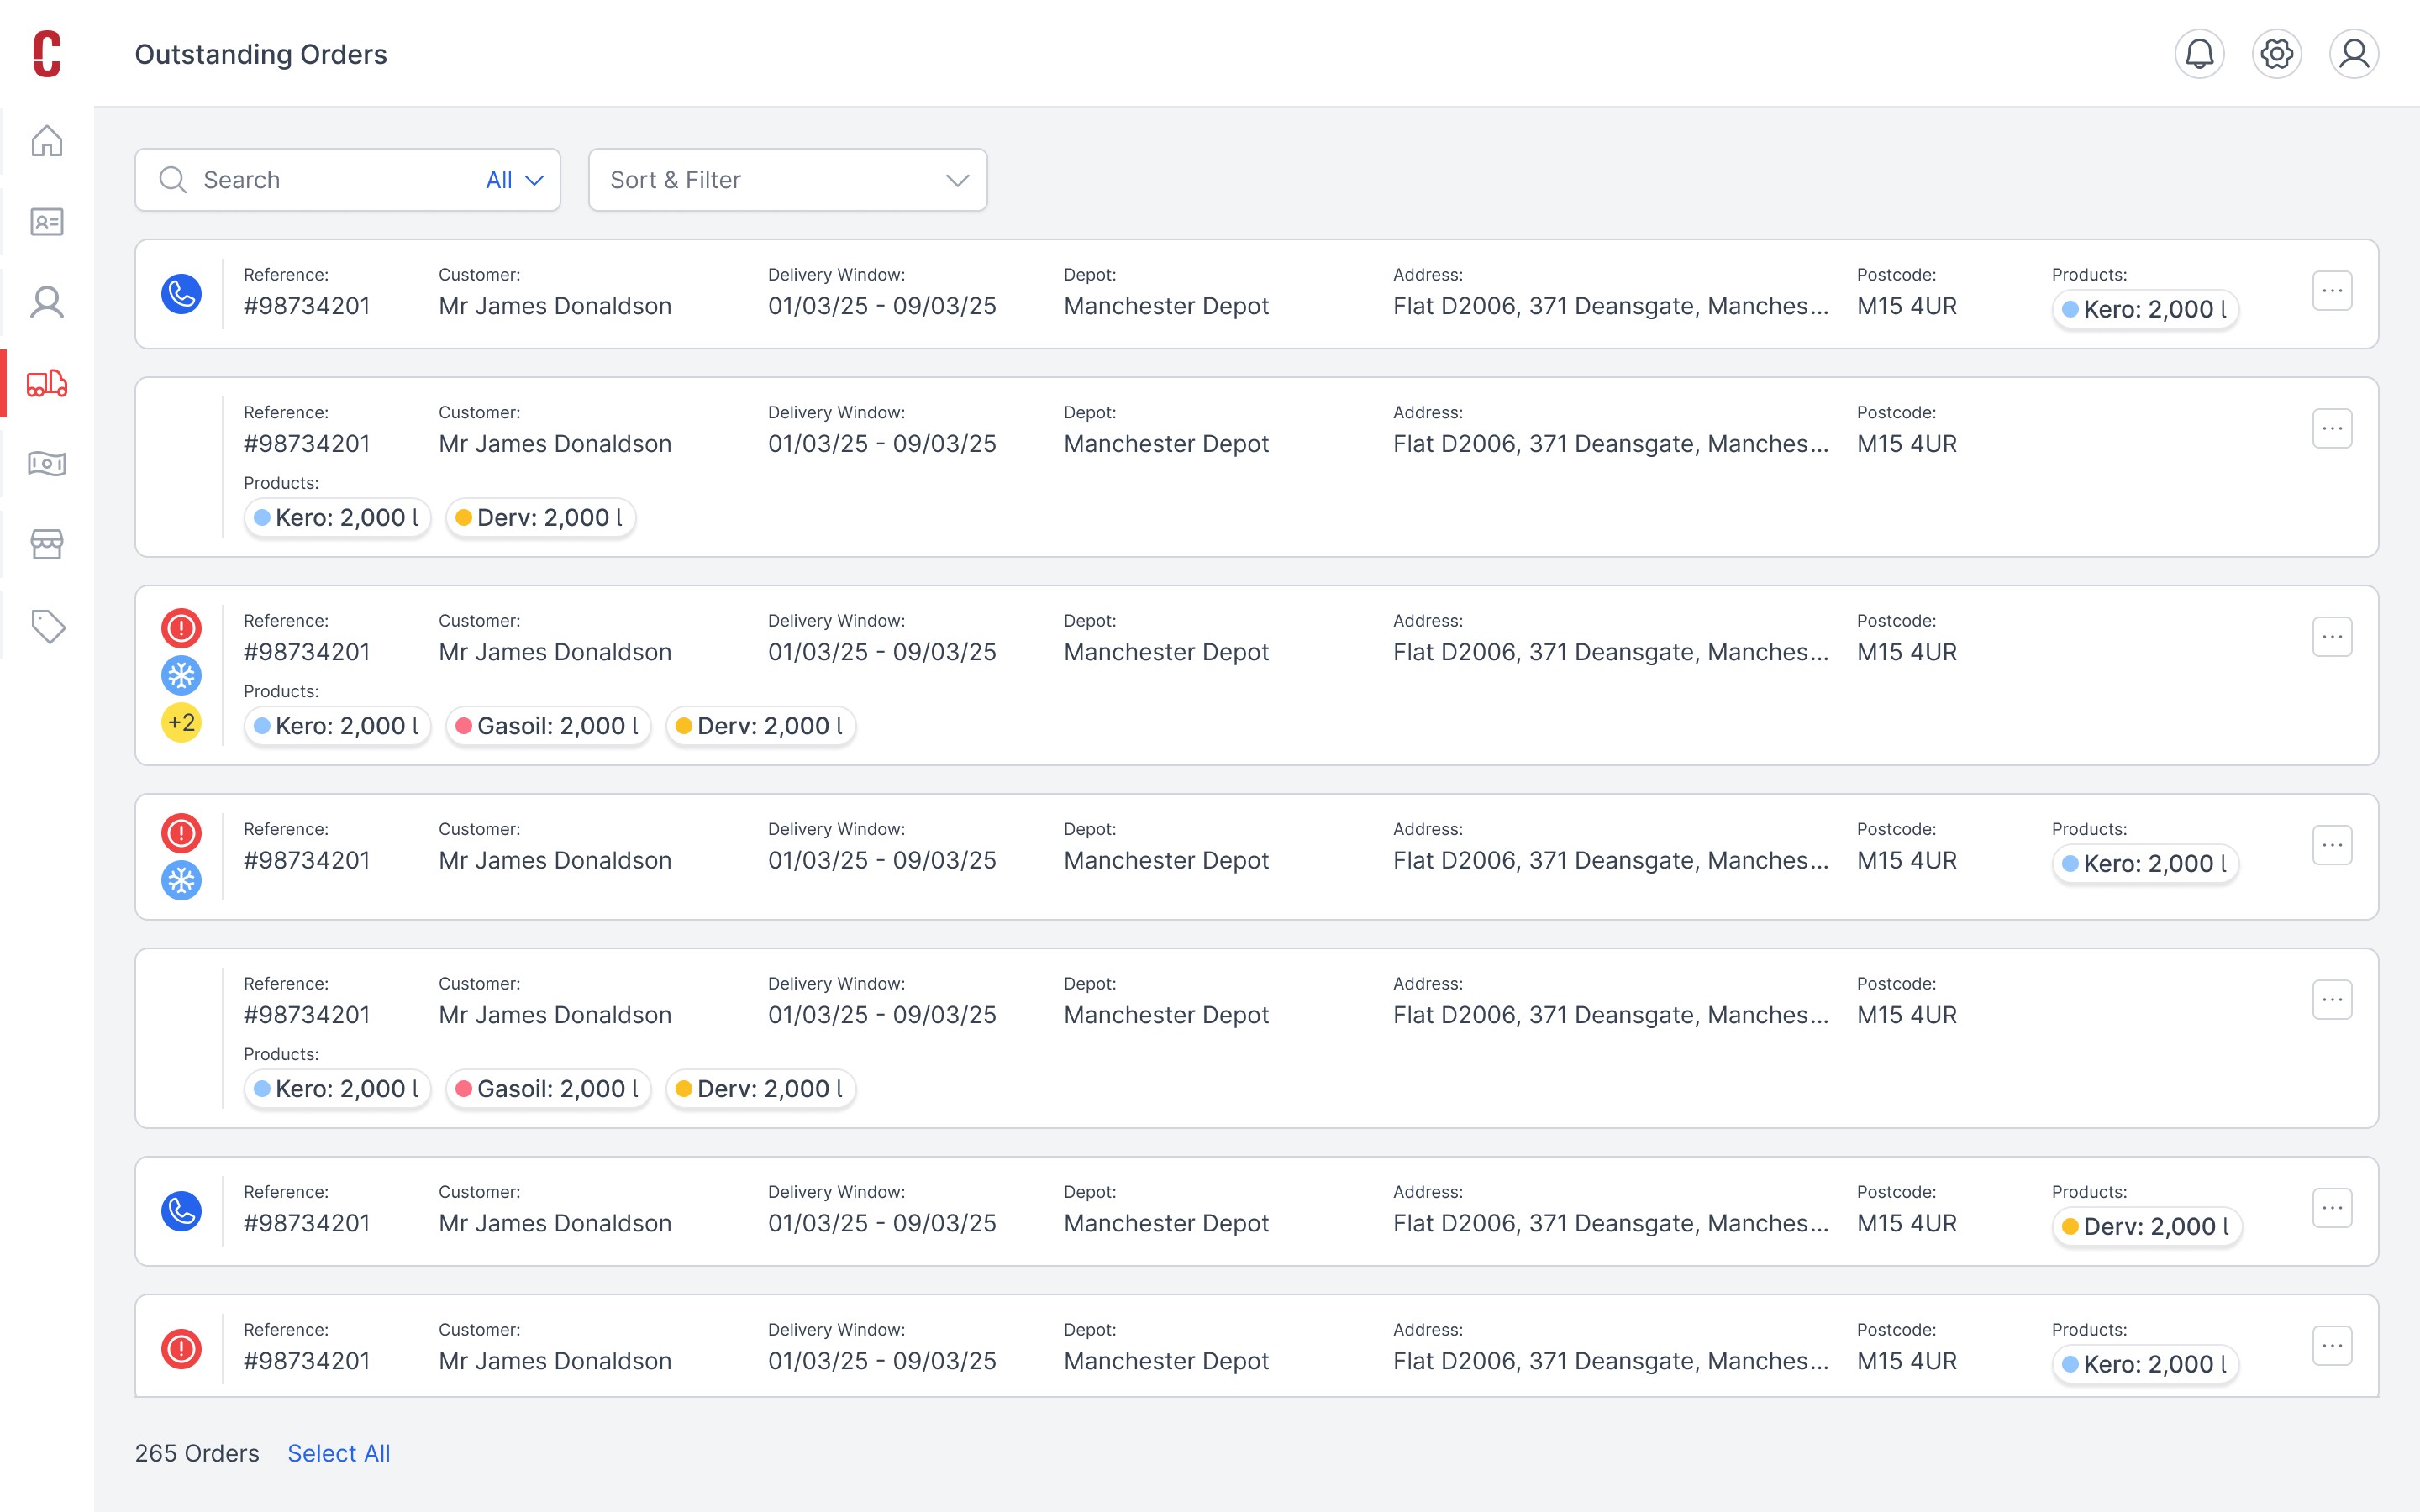Open the user profile avatar icon
2420x1512 pixels.
(2354, 53)
